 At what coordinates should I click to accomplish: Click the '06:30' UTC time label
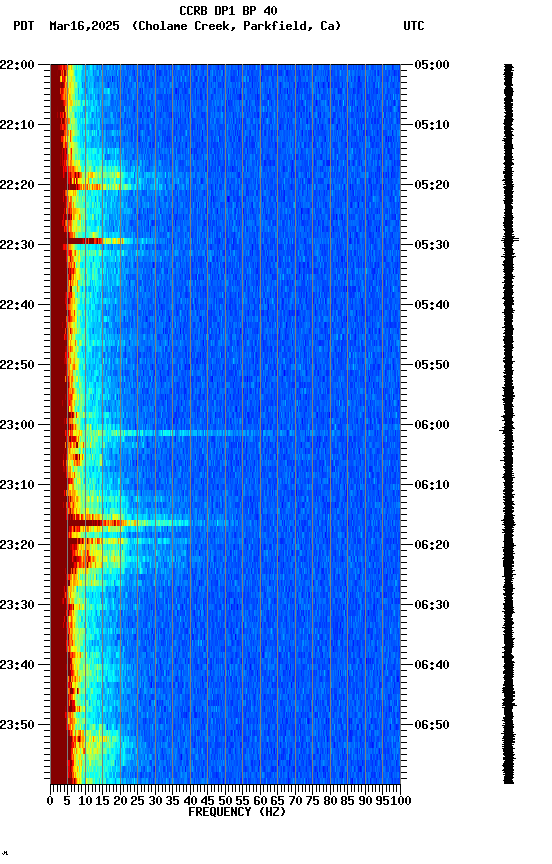coord(432,605)
